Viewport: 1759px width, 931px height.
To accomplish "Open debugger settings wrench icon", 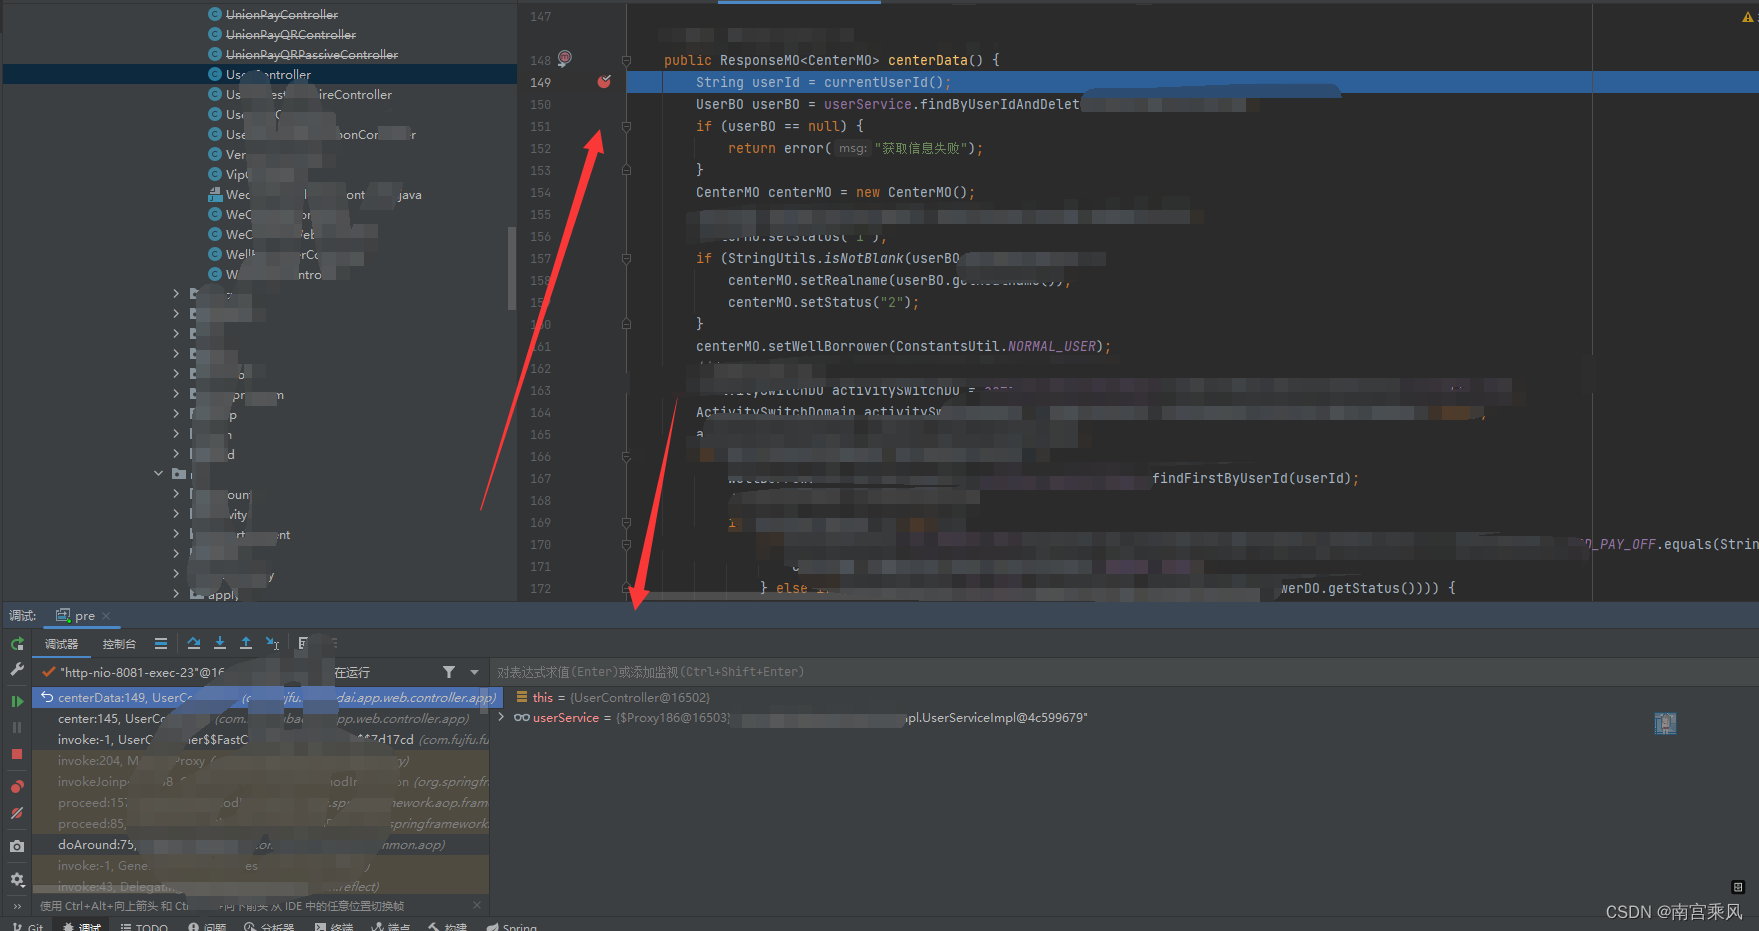I will click(x=17, y=670).
